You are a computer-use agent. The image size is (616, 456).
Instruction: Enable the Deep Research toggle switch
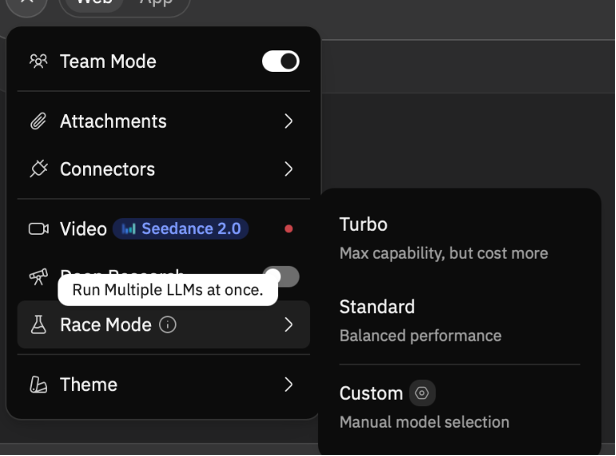click(x=281, y=277)
